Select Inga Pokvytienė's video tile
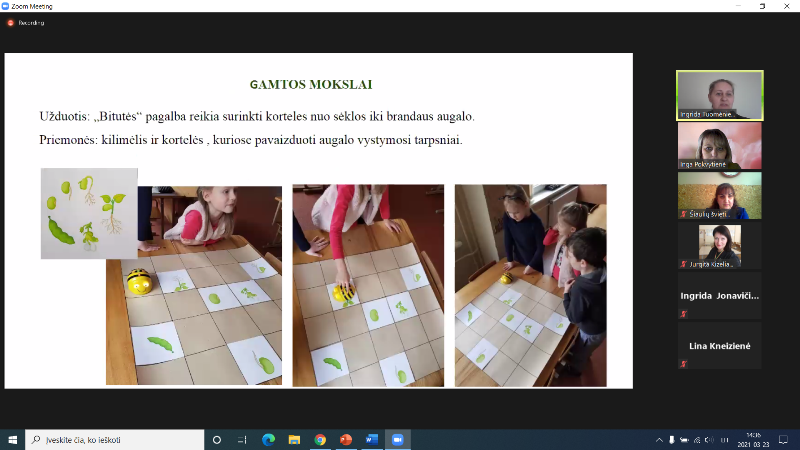The height and width of the screenshot is (450, 800). (719, 145)
